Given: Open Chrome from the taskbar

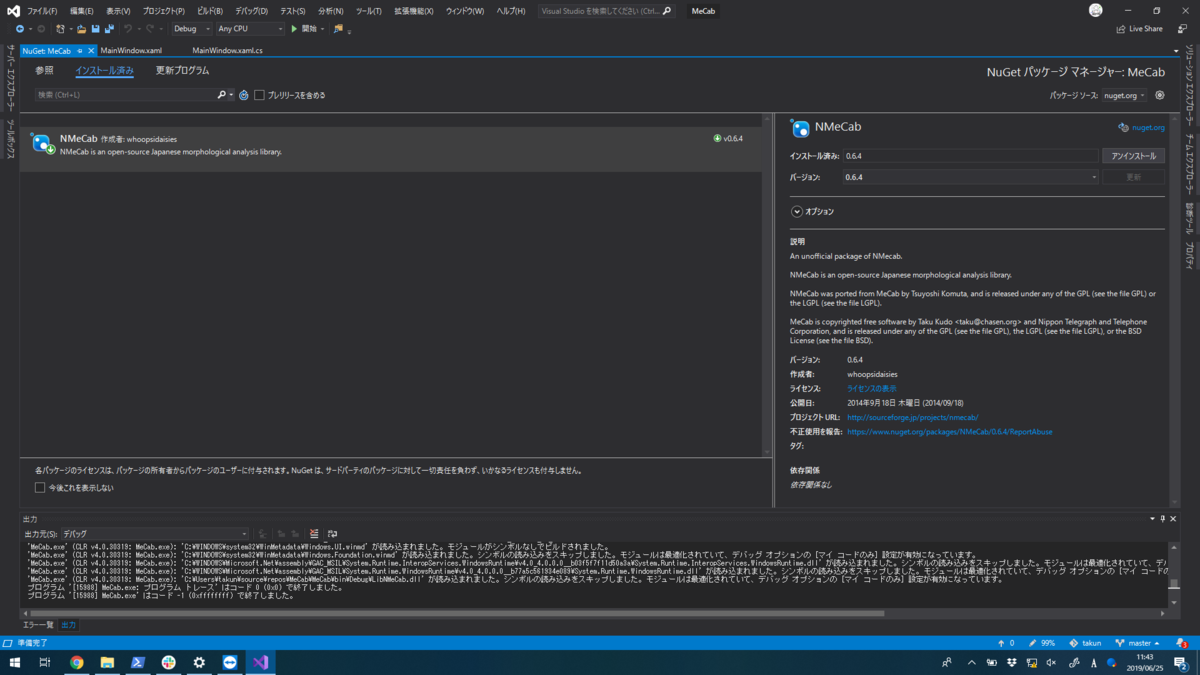Looking at the screenshot, I should coord(76,662).
